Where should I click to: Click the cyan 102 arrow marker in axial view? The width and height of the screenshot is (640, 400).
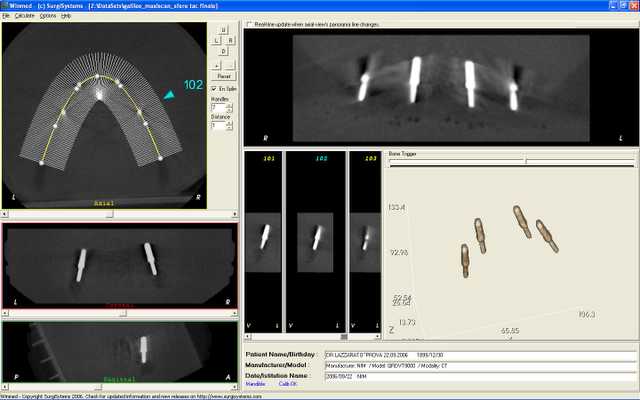(169, 95)
